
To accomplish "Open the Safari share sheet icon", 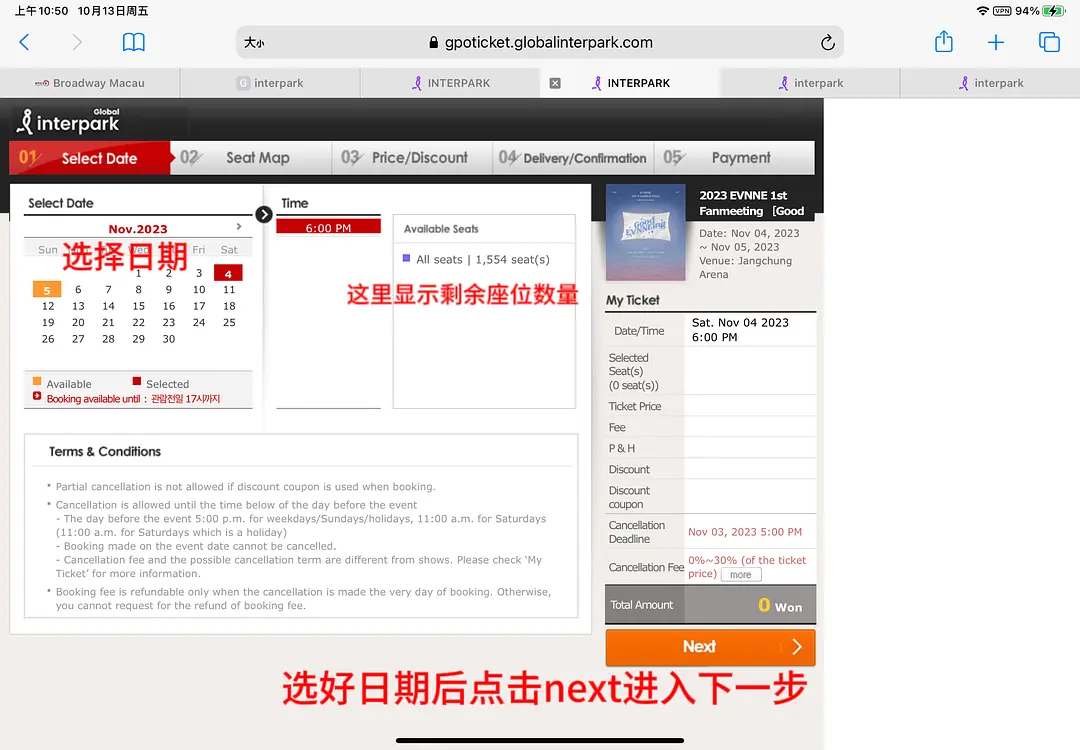I will tap(944, 42).
